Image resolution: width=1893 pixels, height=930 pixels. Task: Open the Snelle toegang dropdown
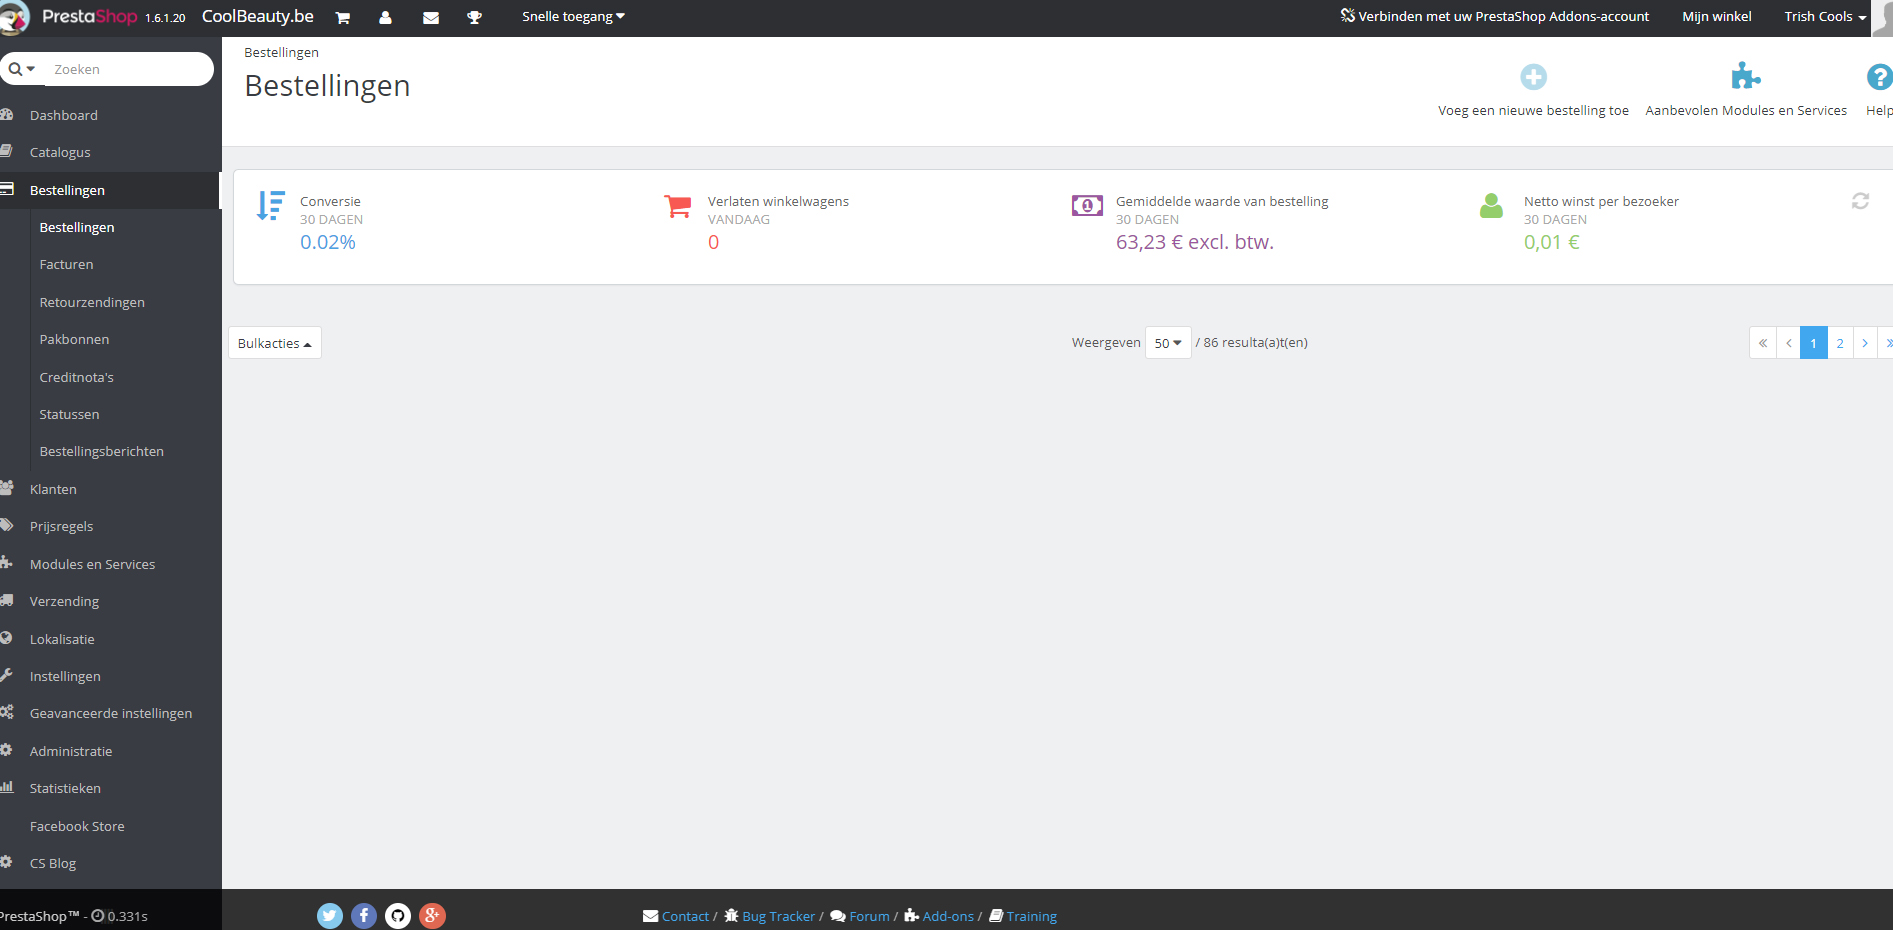coord(573,17)
